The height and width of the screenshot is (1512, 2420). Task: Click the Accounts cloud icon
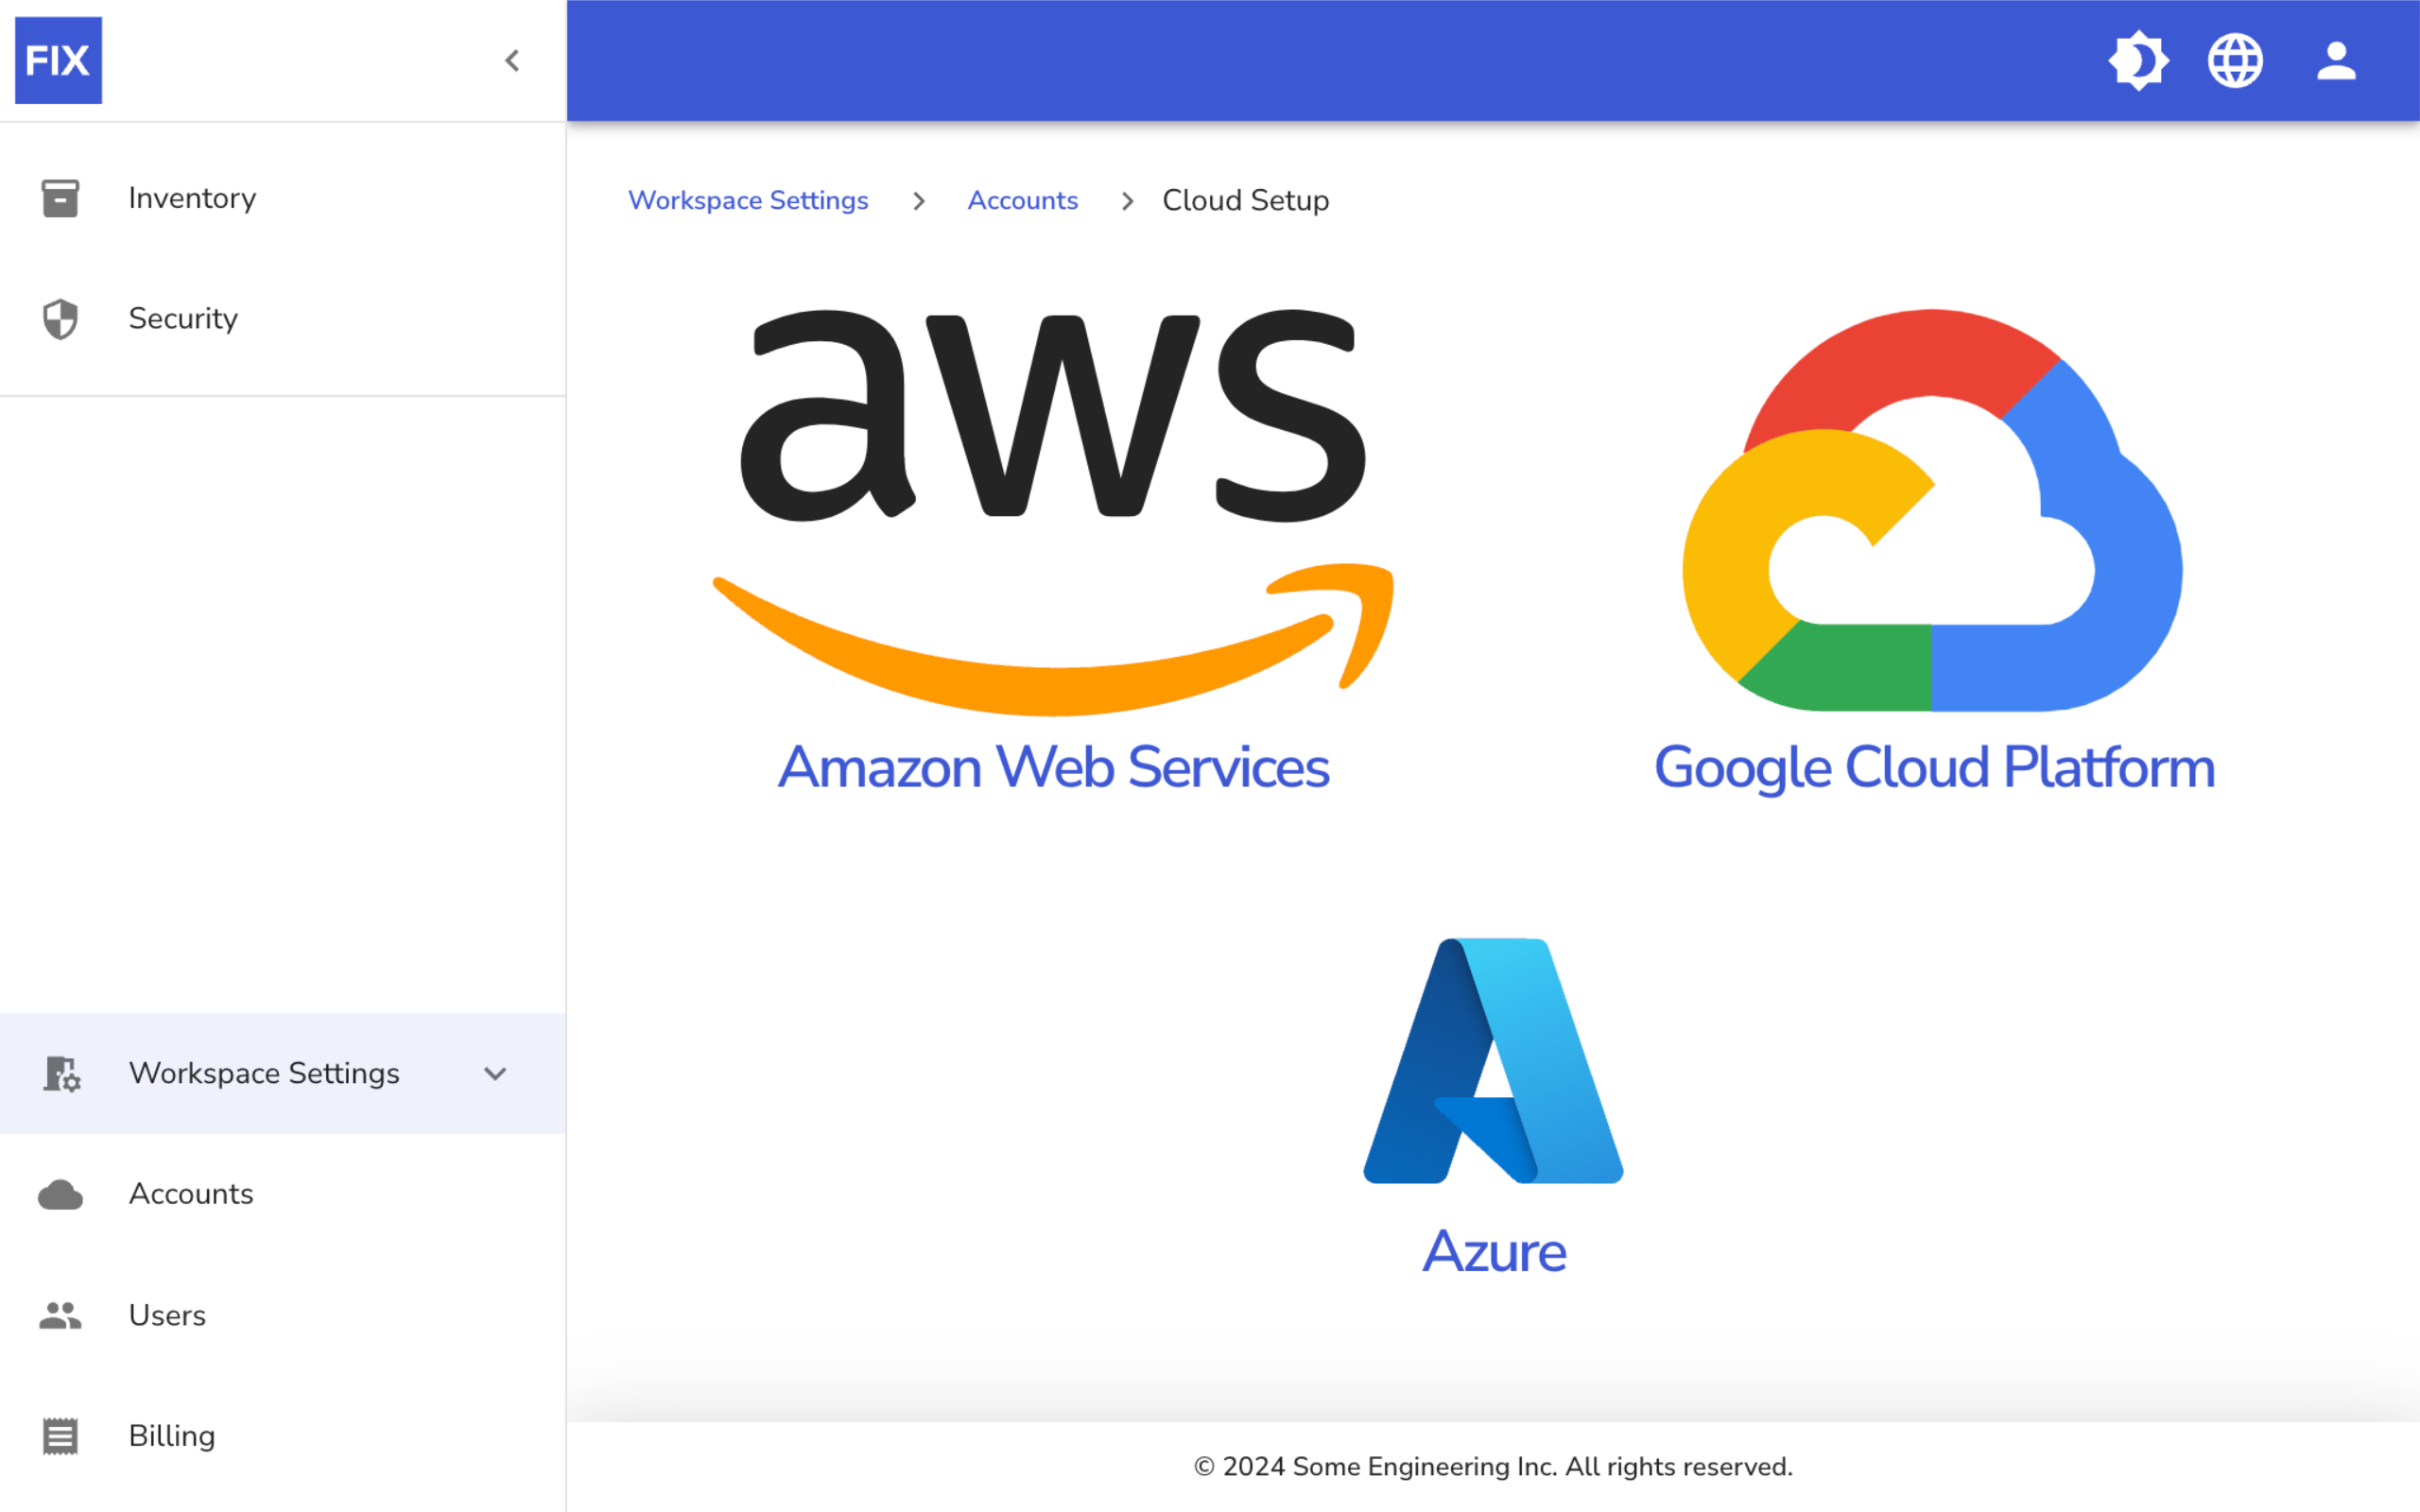[61, 1194]
